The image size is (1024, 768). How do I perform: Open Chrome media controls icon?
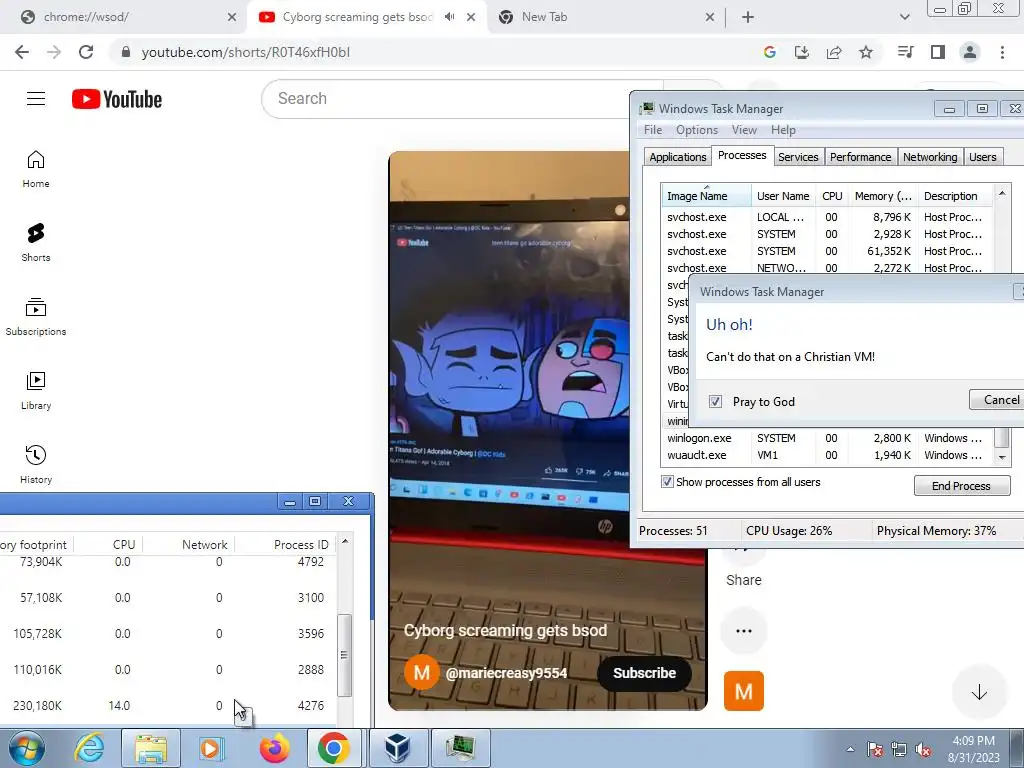906,52
